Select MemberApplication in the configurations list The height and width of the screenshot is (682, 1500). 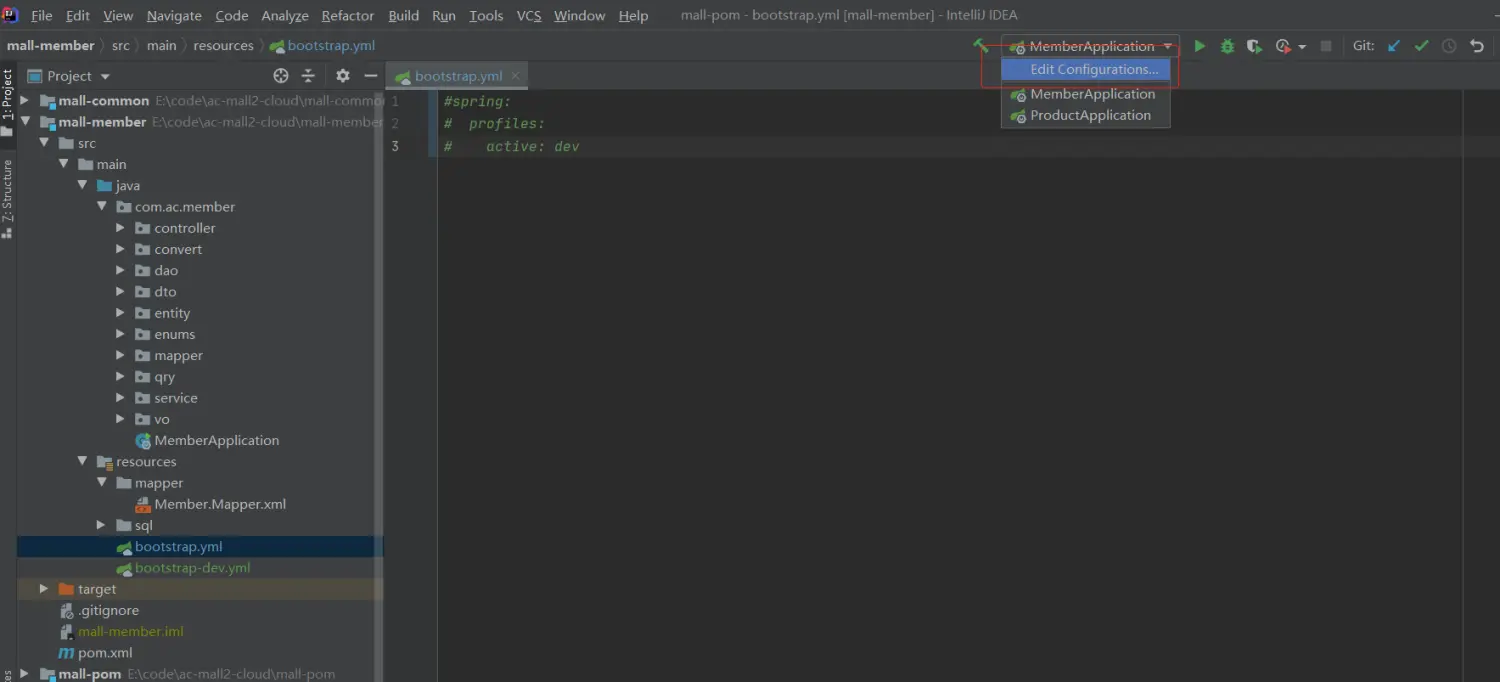1086,94
